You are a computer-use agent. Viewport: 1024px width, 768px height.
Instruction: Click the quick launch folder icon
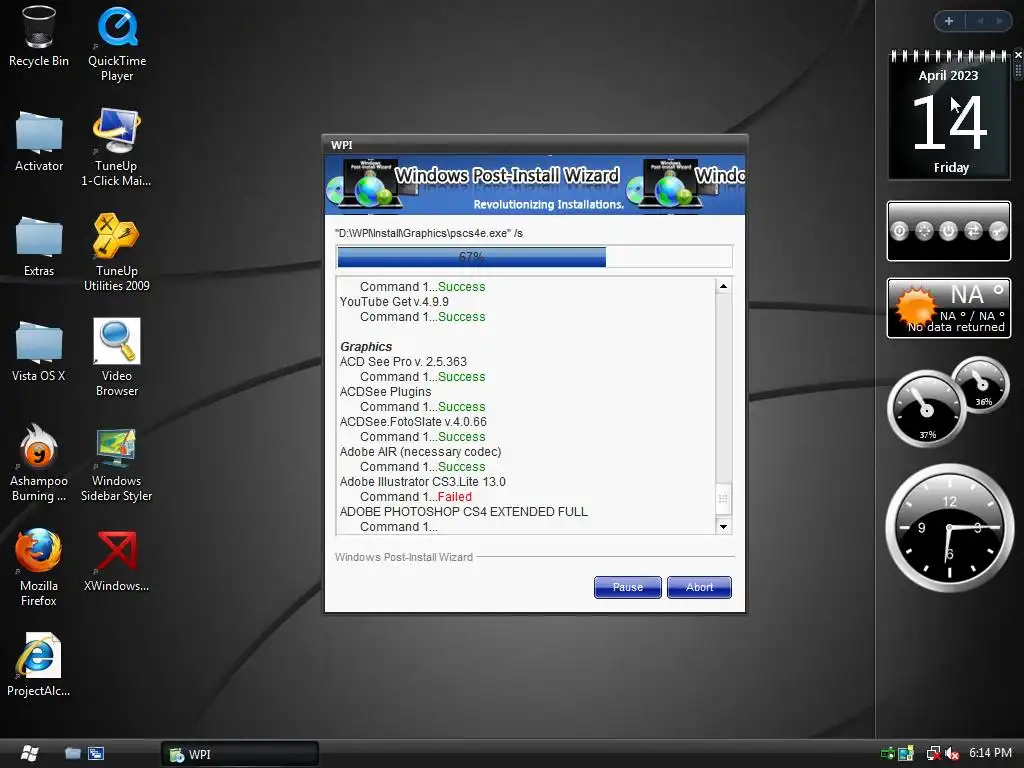click(72, 754)
